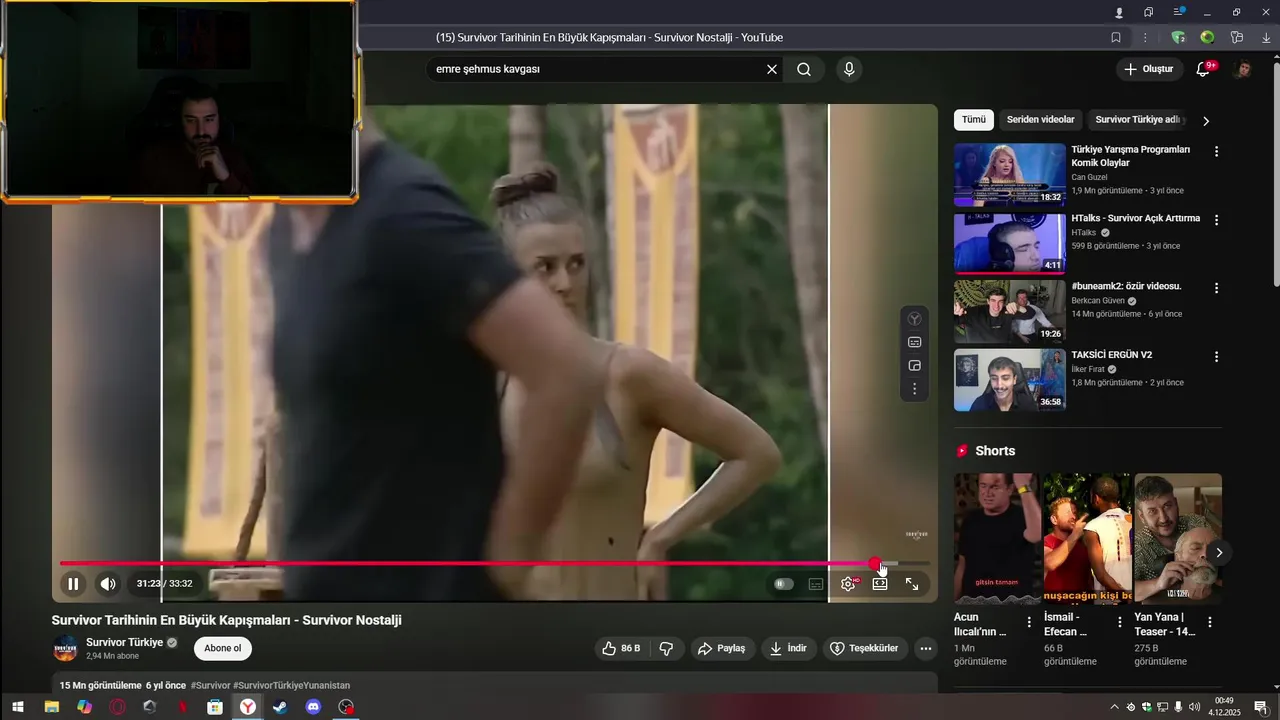Viewport: 1280px width, 720px height.
Task: Bookmark the page in address bar
Action: (1116, 38)
